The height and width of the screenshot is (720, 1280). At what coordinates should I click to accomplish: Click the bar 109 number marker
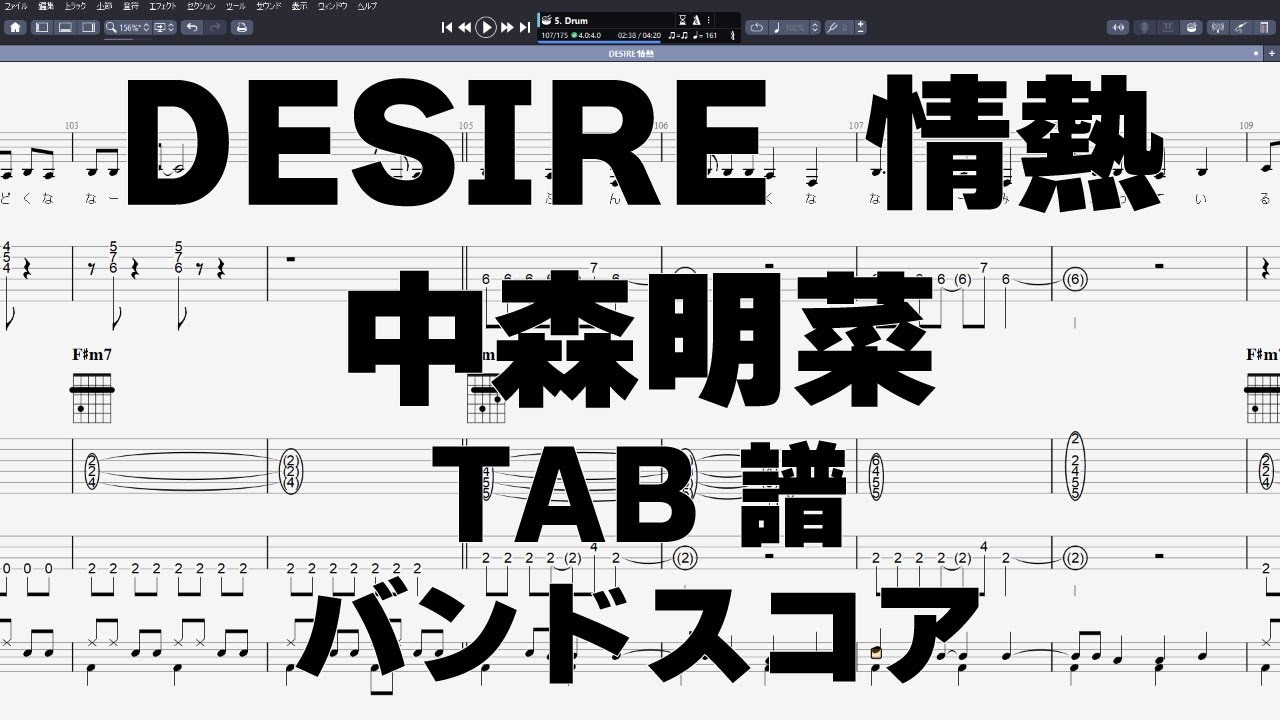pos(1246,125)
